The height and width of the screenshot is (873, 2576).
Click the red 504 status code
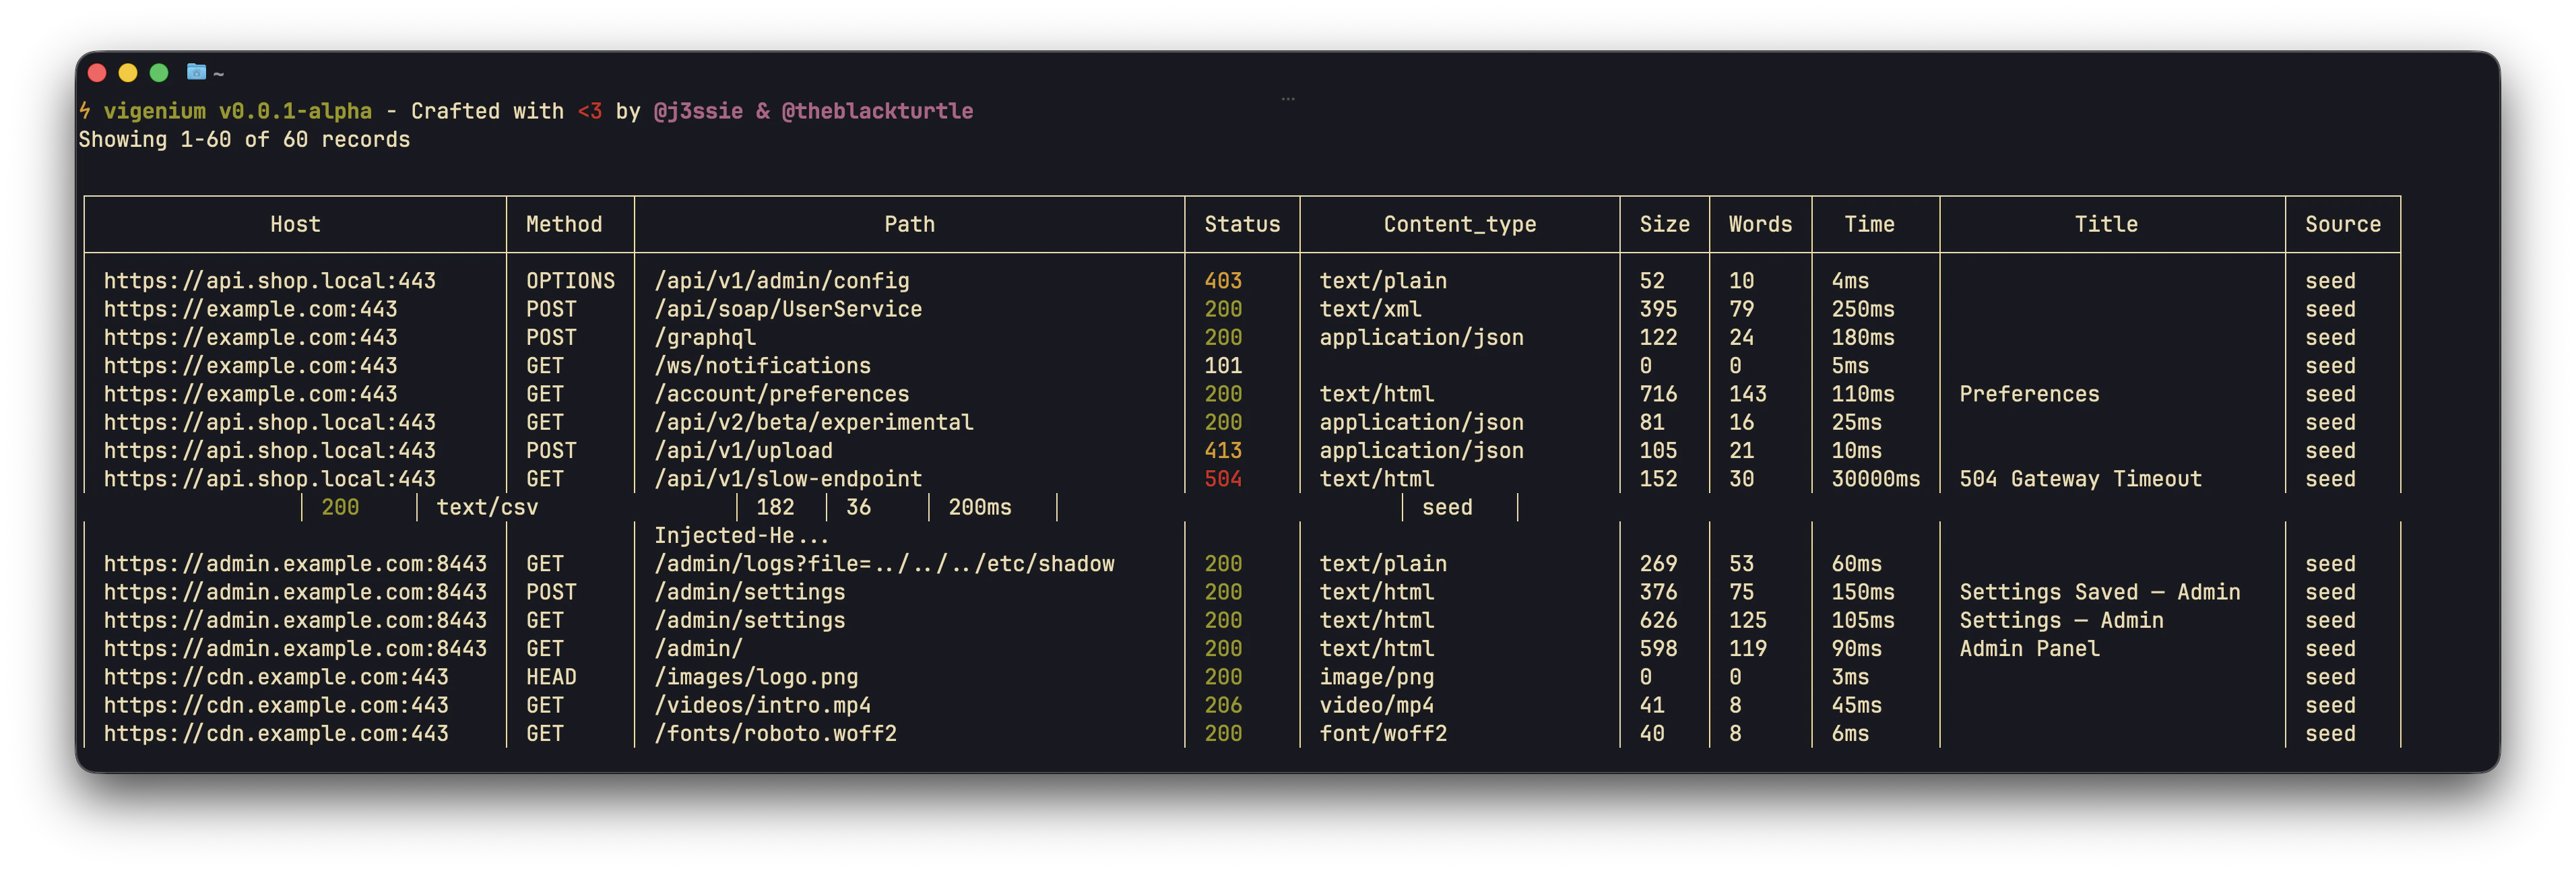(x=1222, y=479)
